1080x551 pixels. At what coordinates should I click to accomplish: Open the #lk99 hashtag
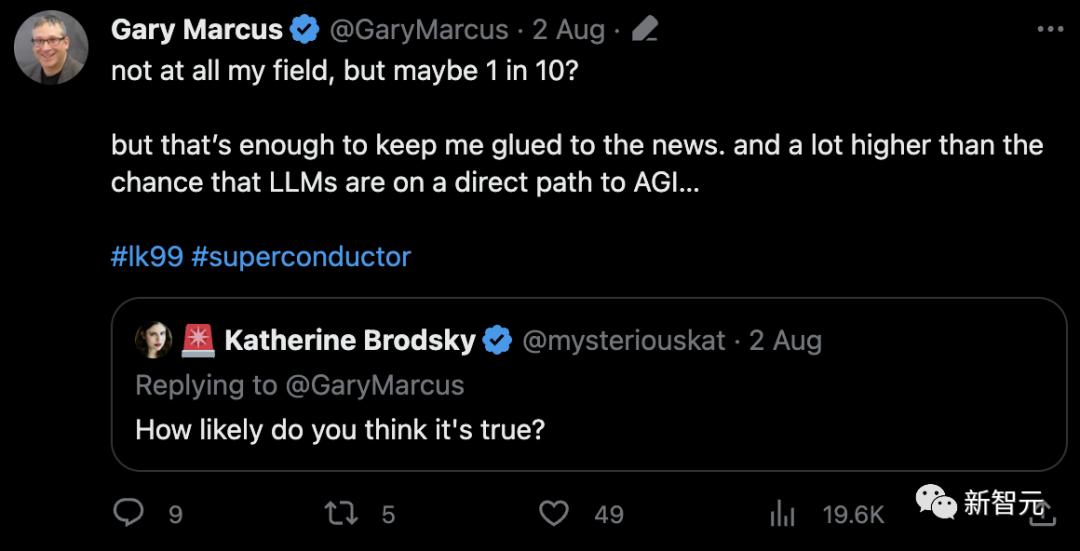coord(146,257)
